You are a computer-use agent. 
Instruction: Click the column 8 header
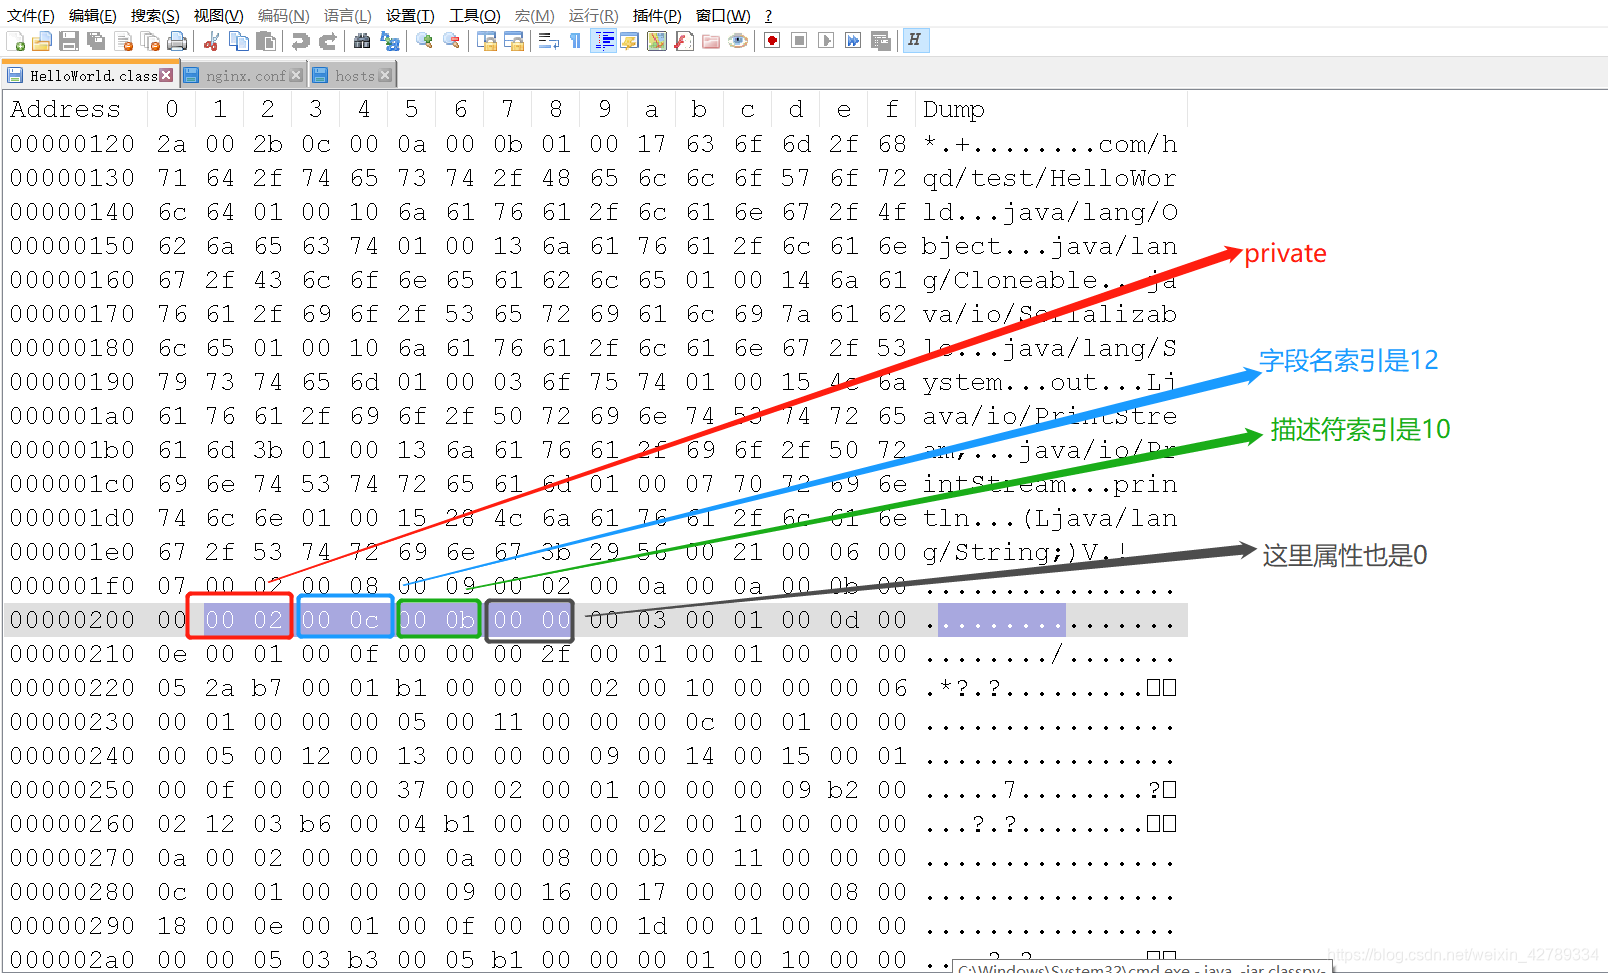pos(556,109)
